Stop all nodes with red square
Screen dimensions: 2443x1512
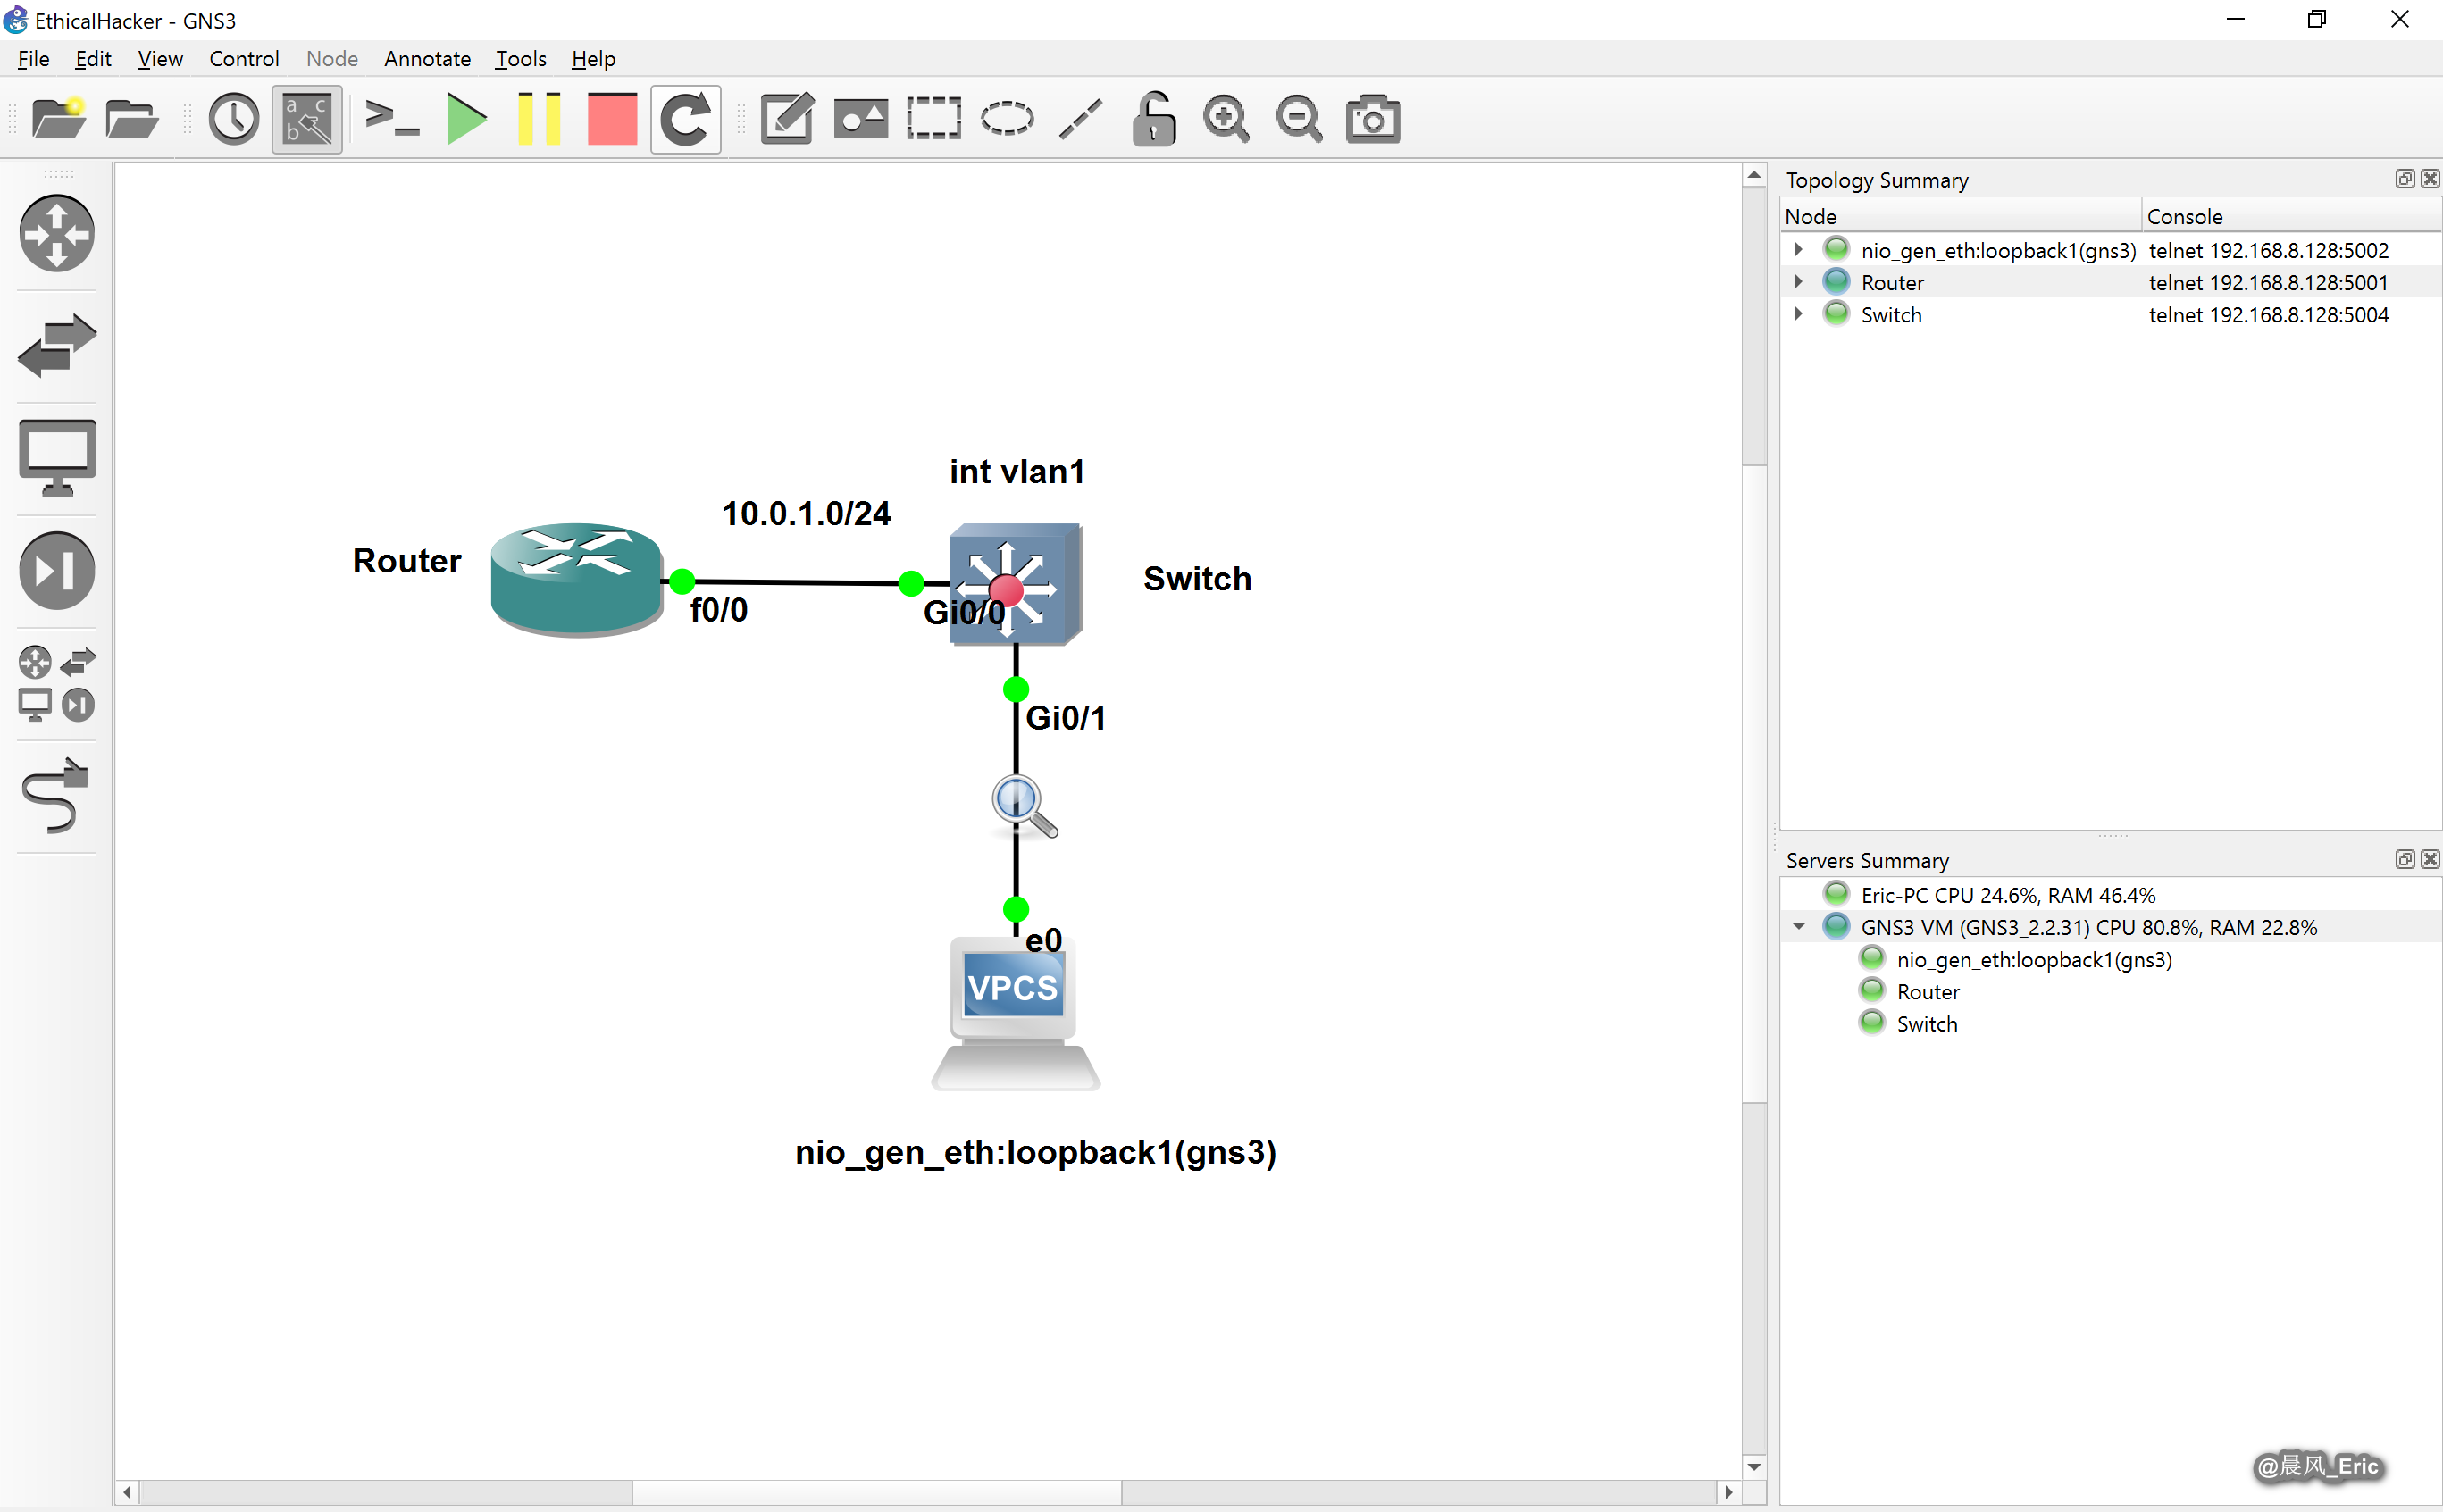coord(612,119)
